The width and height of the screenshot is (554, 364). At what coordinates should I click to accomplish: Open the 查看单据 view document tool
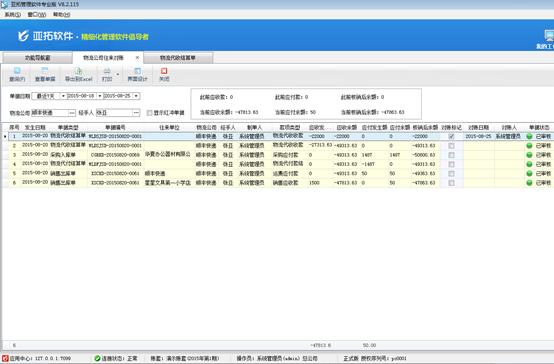(x=45, y=71)
